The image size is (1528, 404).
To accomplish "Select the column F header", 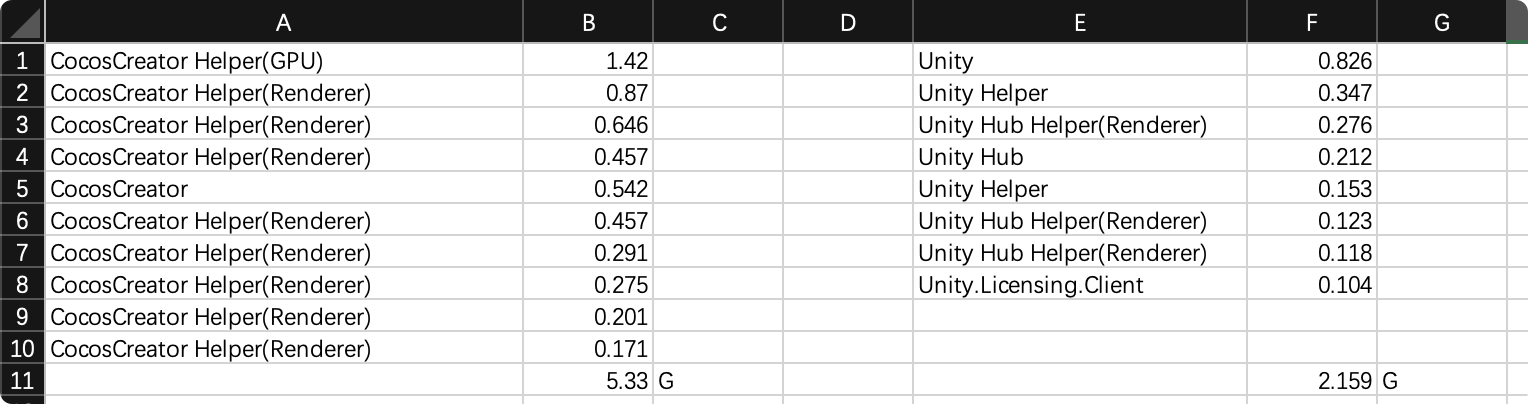I will [x=1311, y=22].
